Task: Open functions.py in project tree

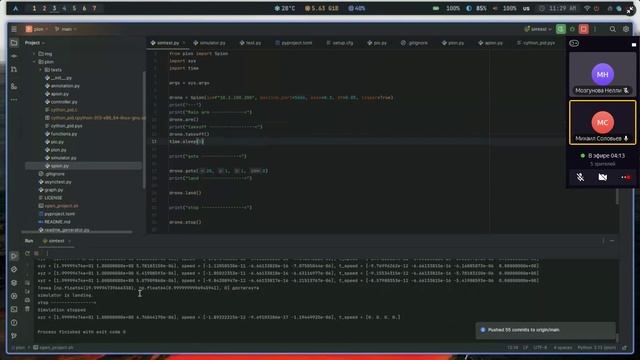Action: pyautogui.click(x=64, y=134)
